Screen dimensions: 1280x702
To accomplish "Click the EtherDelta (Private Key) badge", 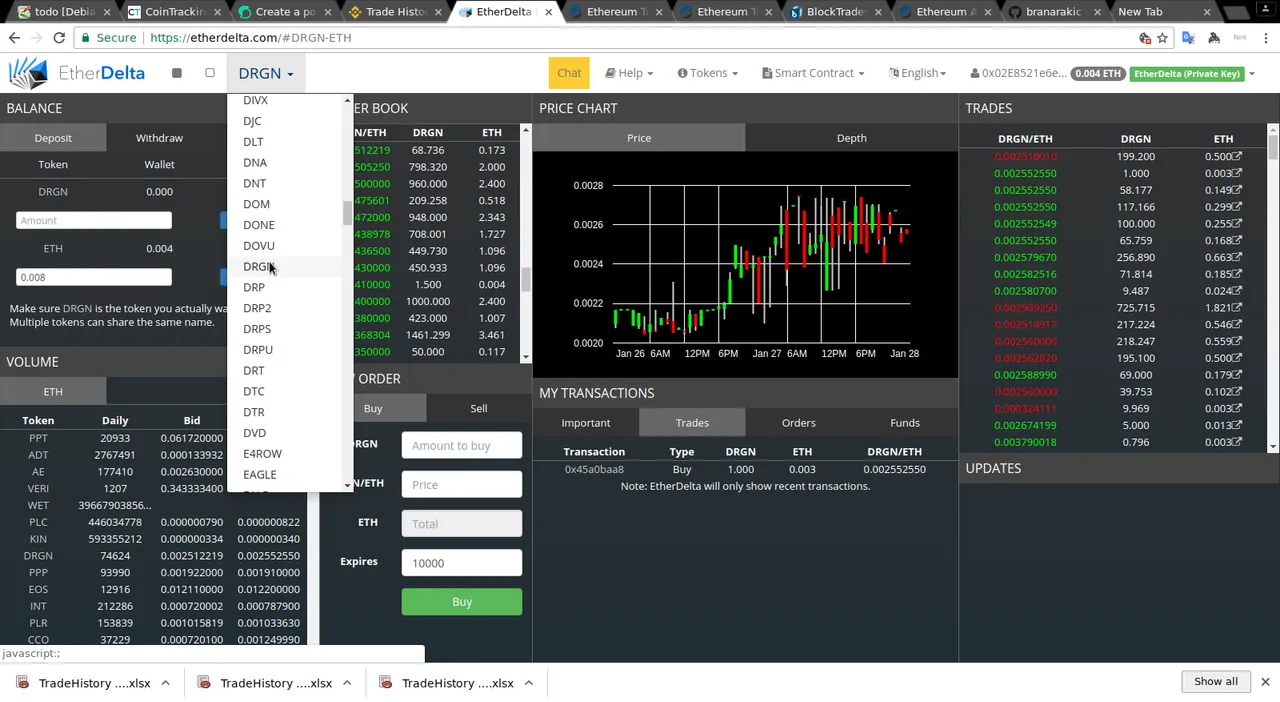I will tap(1187, 74).
